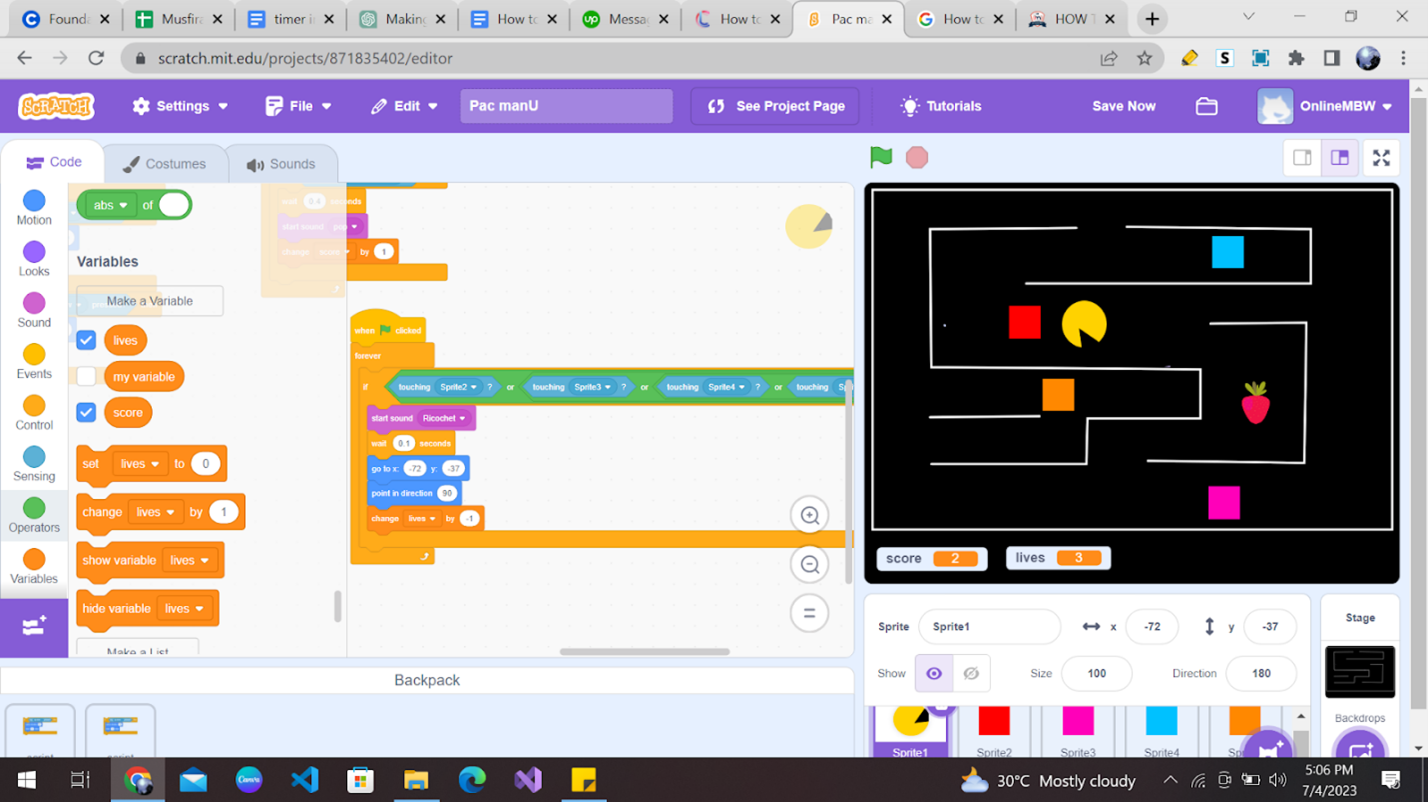Open the Ricochet sound dropdown
The image size is (1428, 802).
point(444,418)
